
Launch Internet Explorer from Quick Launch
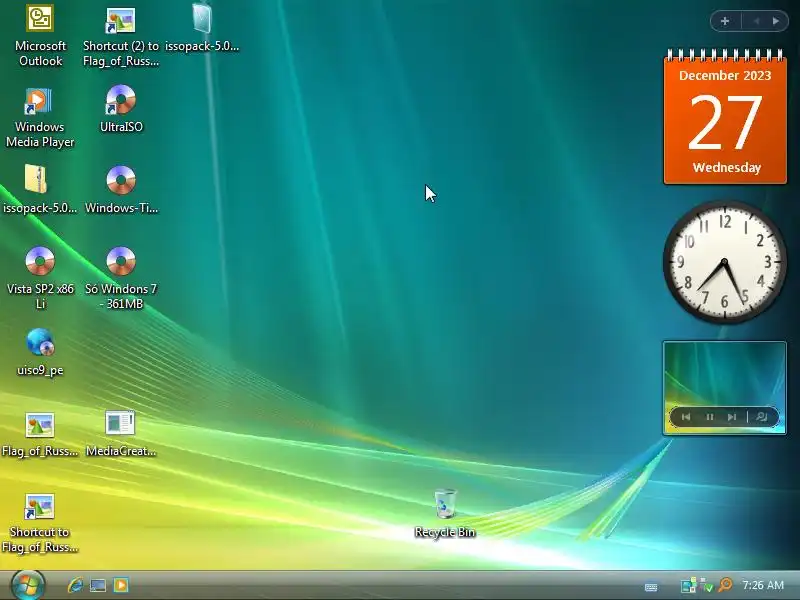75,585
